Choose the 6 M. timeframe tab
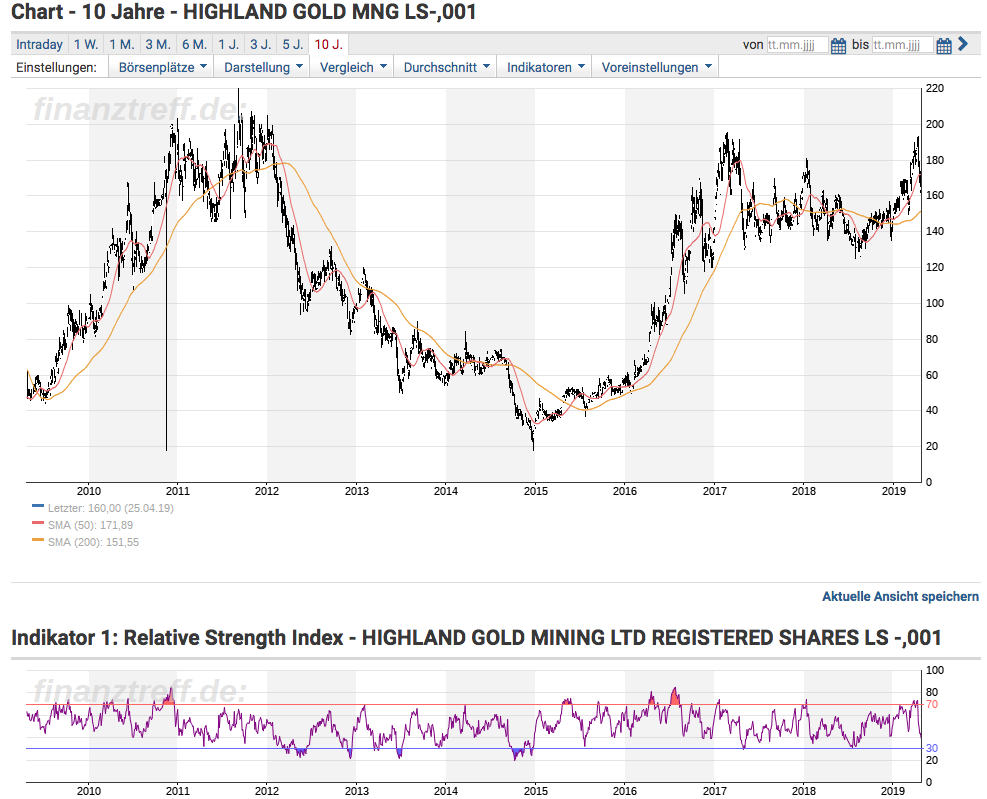Screen dimensions: 987x799 point(195,45)
